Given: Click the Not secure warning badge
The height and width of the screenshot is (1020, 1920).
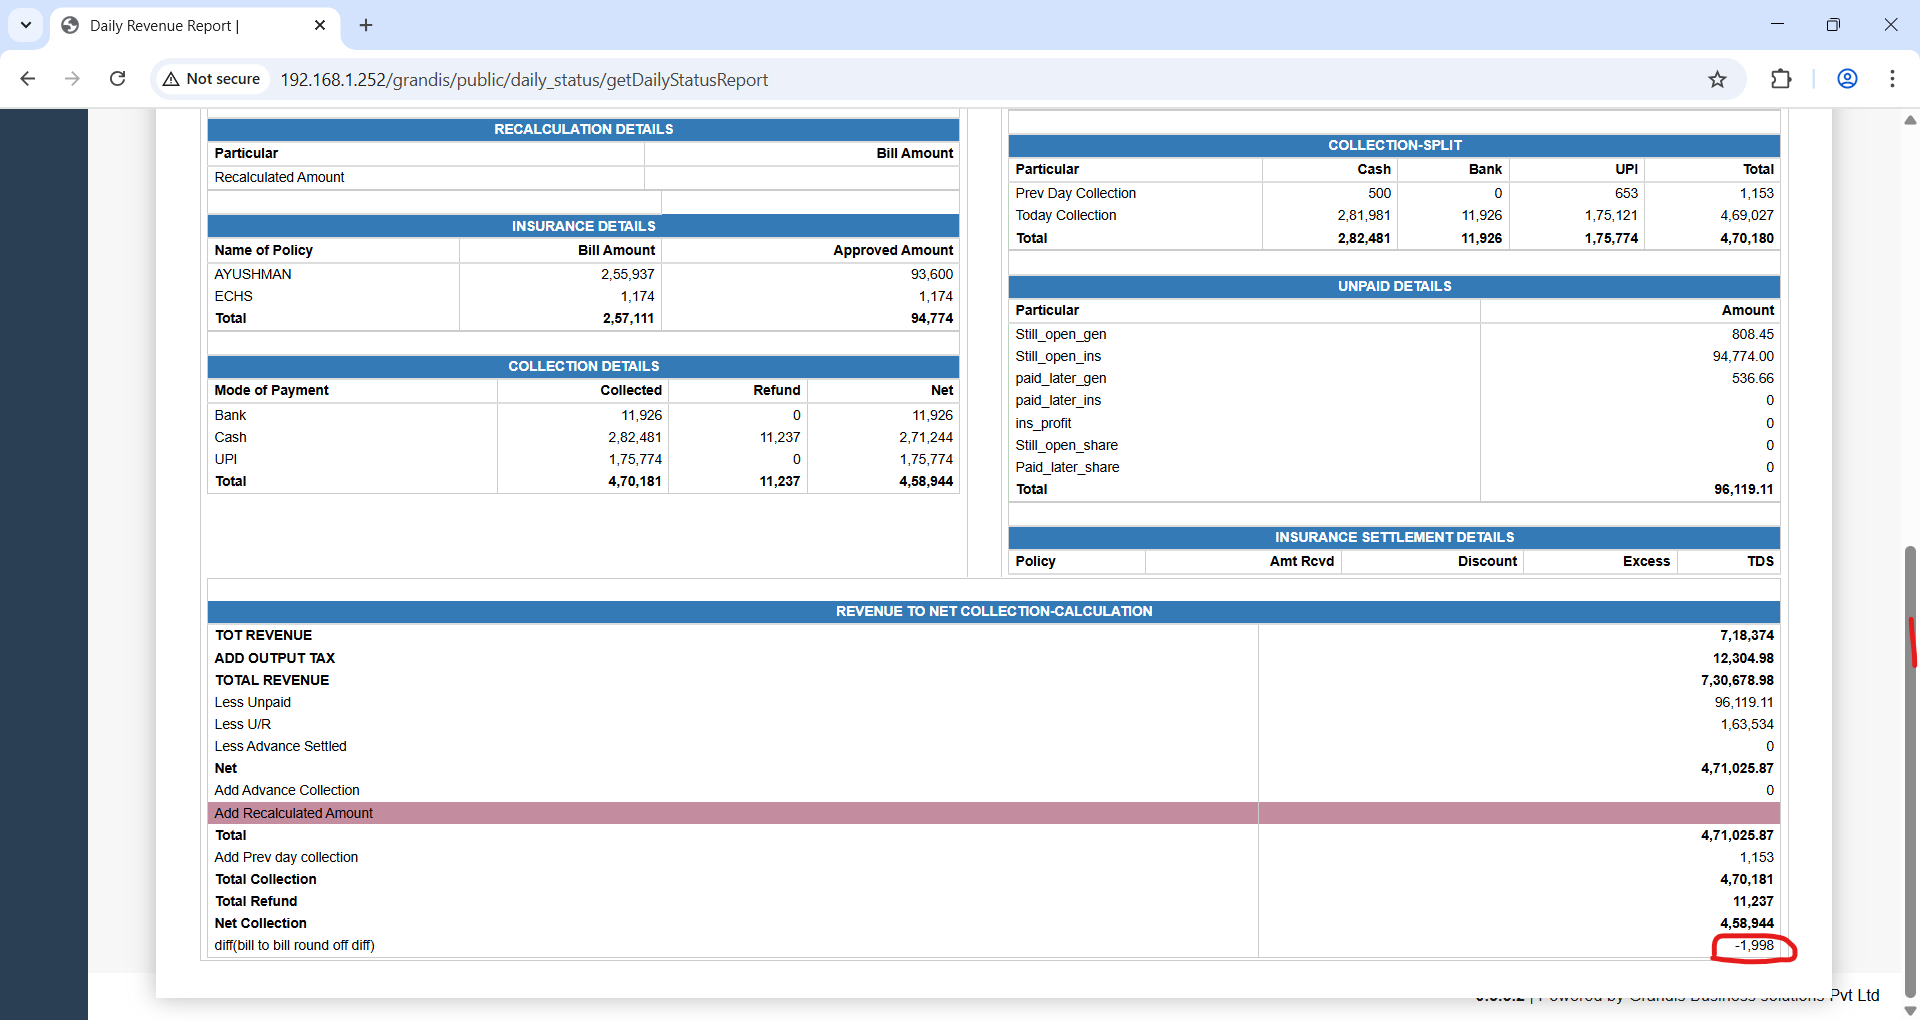Looking at the screenshot, I should 212,79.
